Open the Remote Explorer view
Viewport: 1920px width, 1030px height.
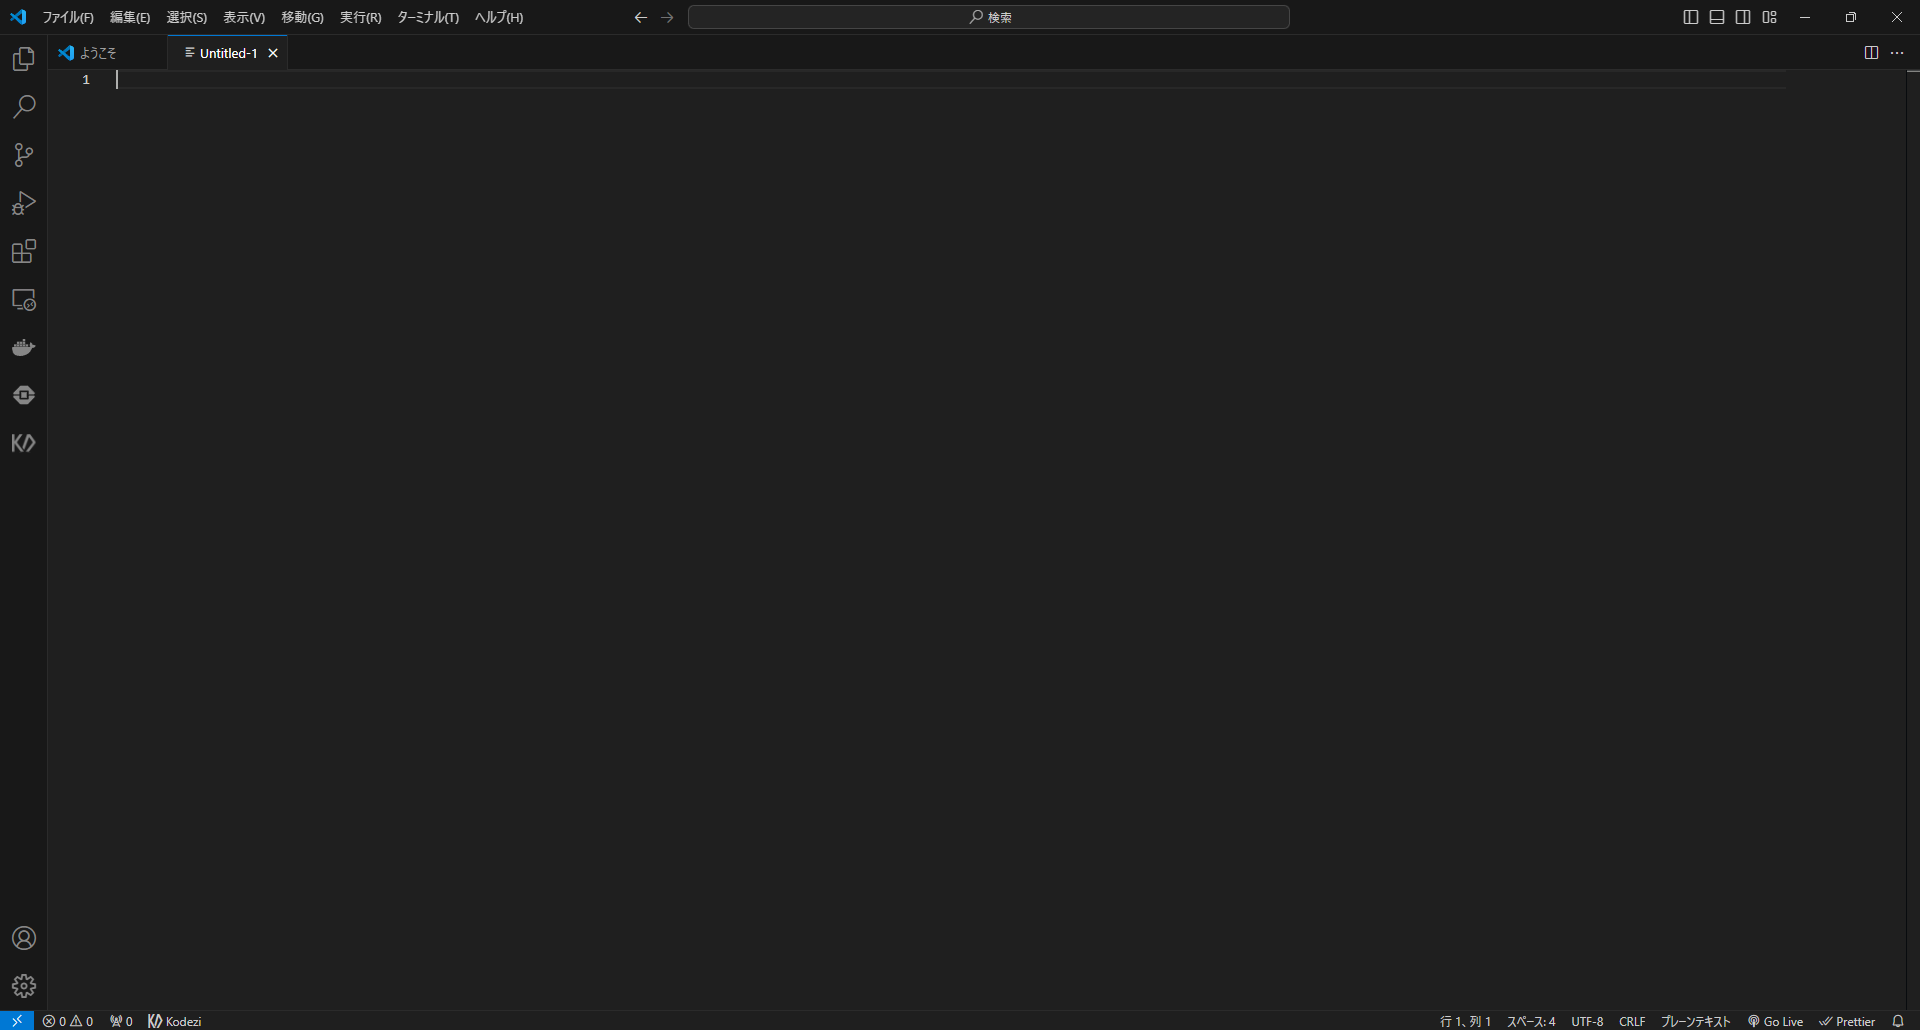click(22, 299)
